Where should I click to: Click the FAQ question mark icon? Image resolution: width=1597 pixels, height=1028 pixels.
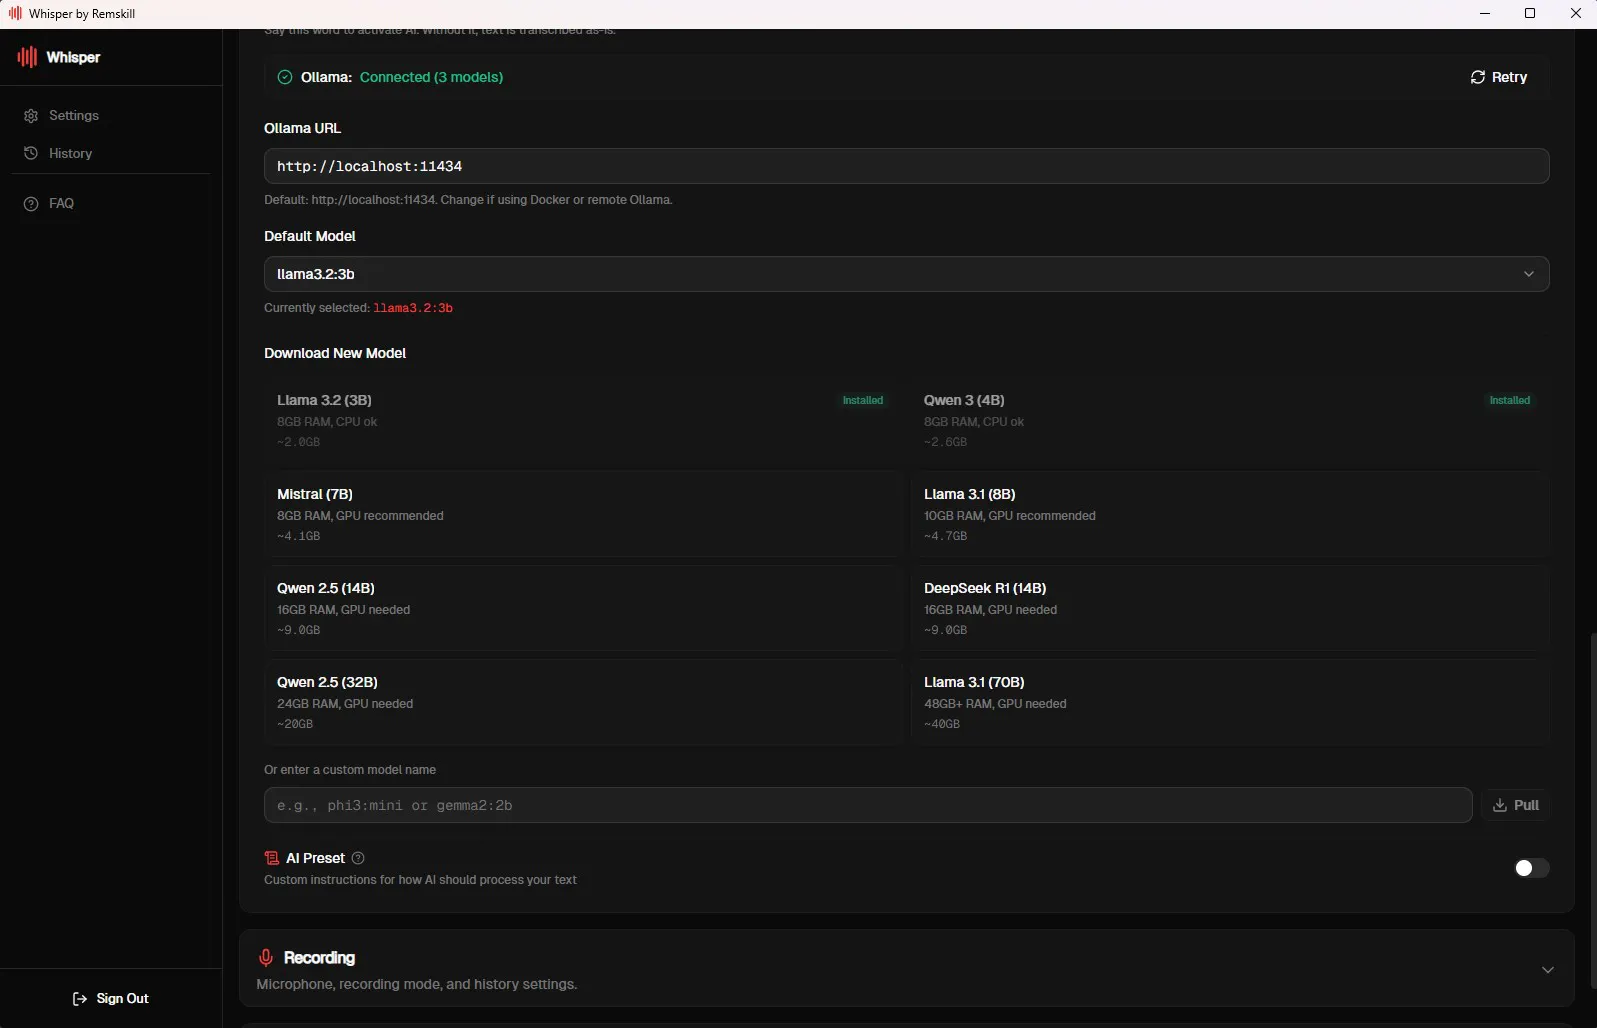tap(31, 203)
